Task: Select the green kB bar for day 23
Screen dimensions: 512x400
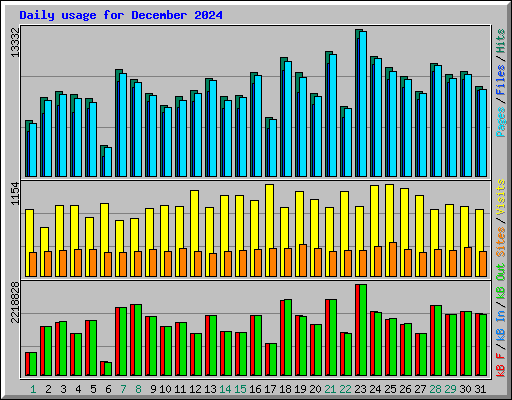Action: click(363, 330)
